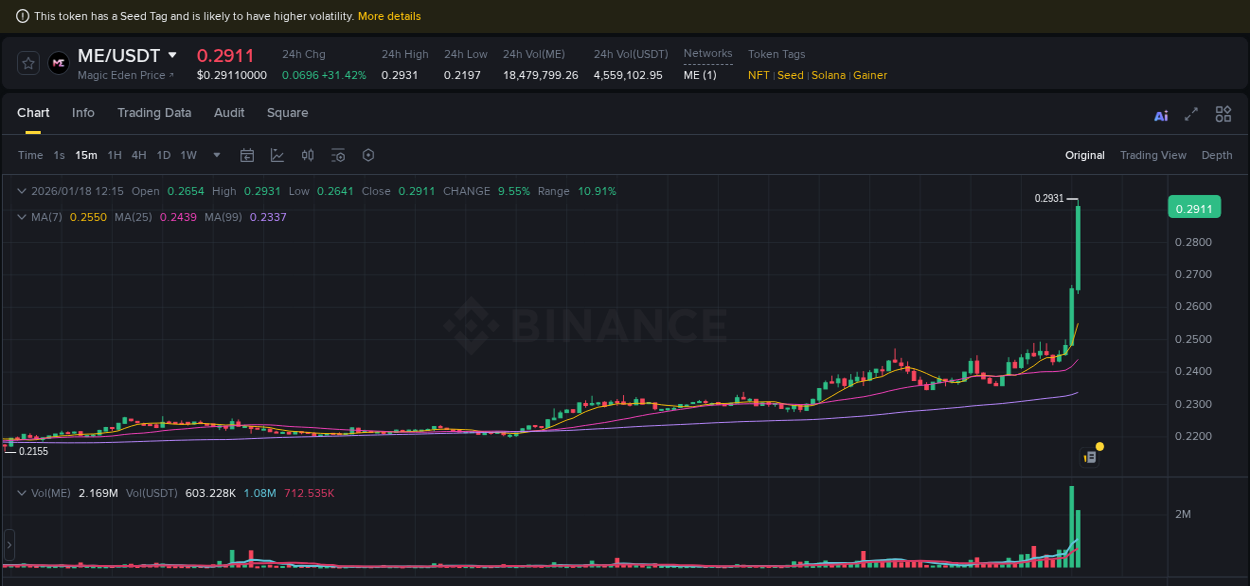This screenshot has width=1250, height=586.
Task: Click the order book icon near chart bottom
Action: (1088, 455)
